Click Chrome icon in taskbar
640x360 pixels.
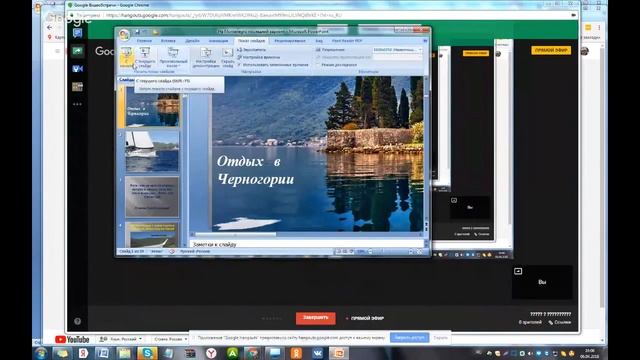tap(253, 353)
